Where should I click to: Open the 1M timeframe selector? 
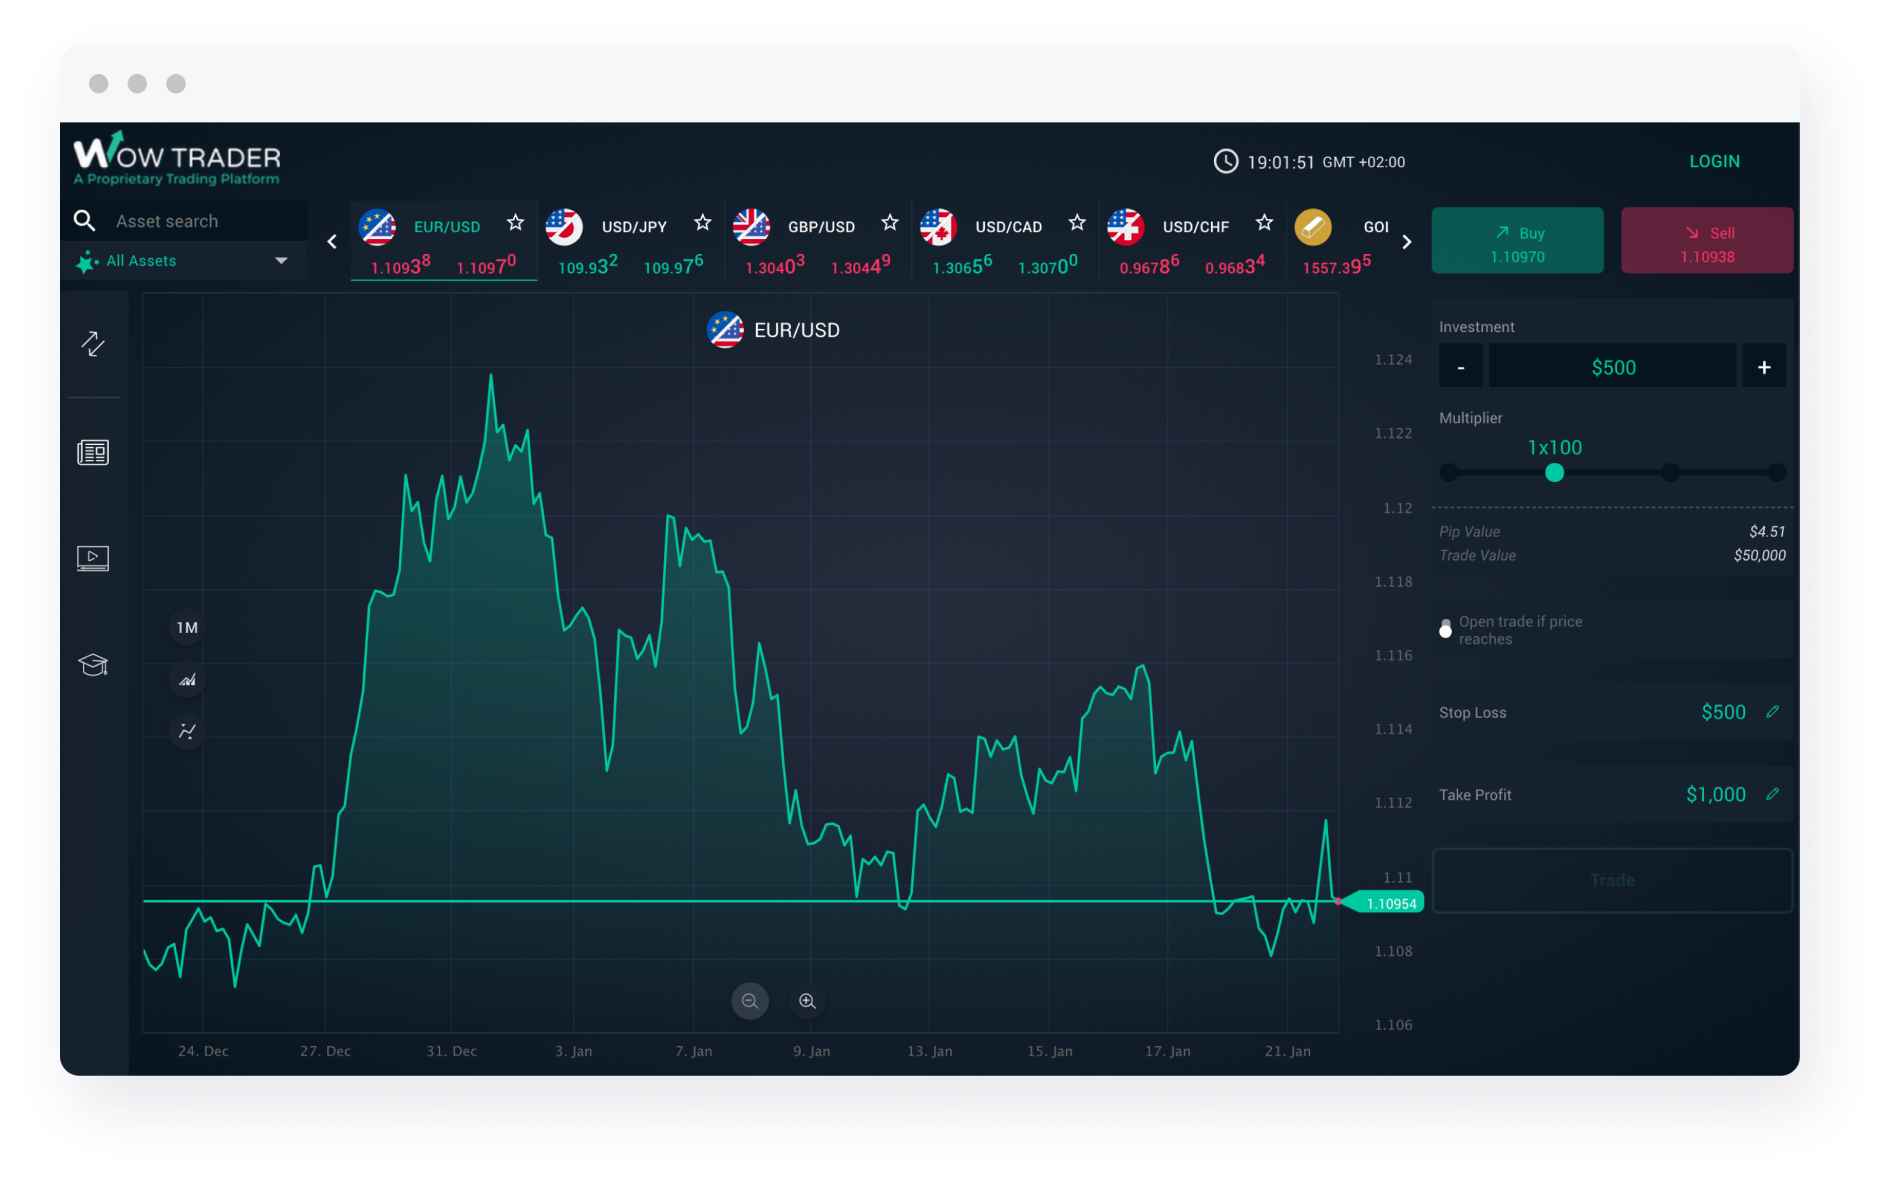click(187, 628)
